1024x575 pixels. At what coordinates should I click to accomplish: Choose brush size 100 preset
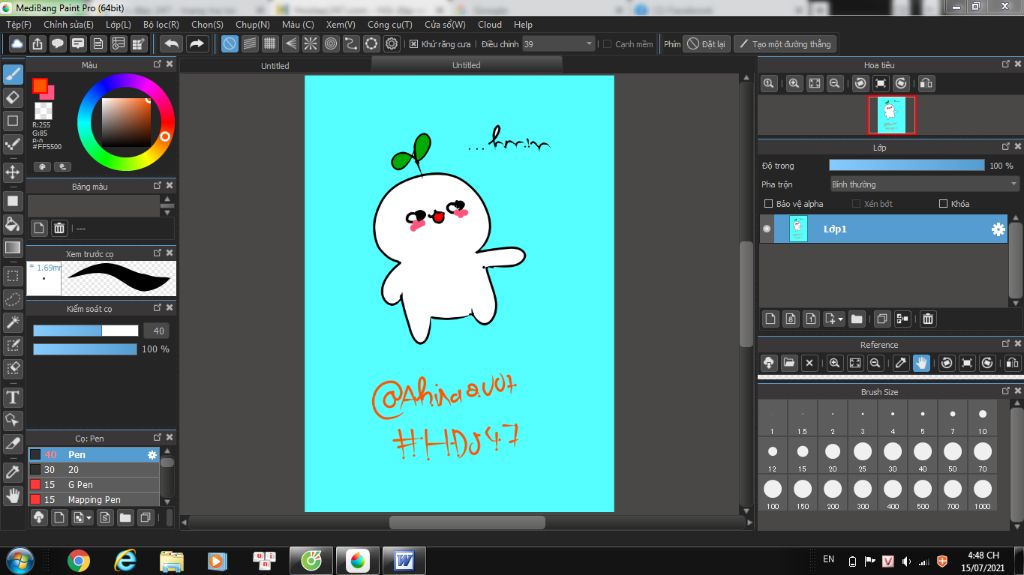[773, 493]
